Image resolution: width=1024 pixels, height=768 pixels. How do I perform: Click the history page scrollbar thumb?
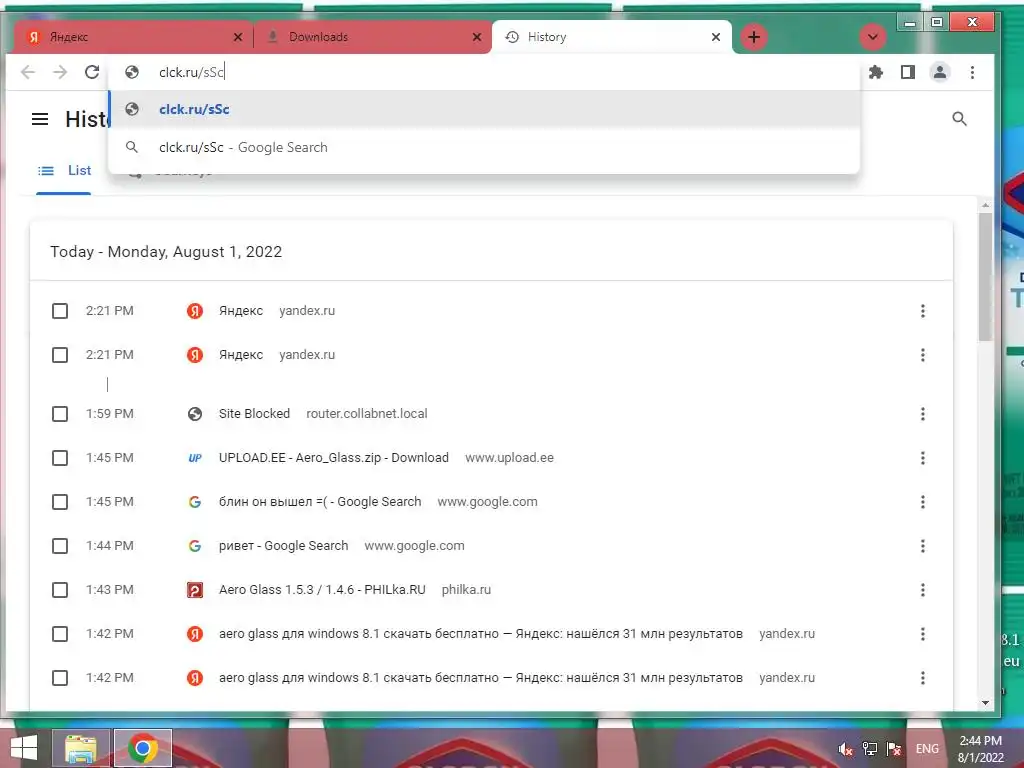pos(985,276)
